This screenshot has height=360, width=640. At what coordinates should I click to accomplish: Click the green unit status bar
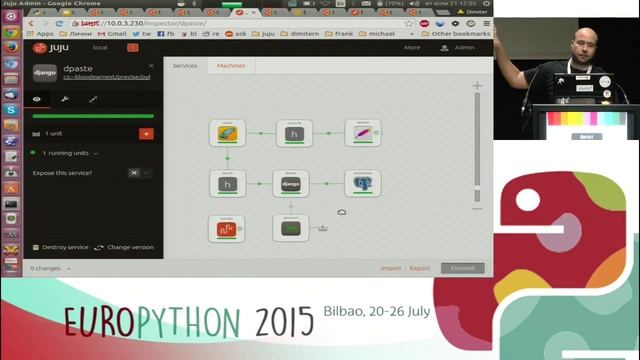click(x=93, y=116)
